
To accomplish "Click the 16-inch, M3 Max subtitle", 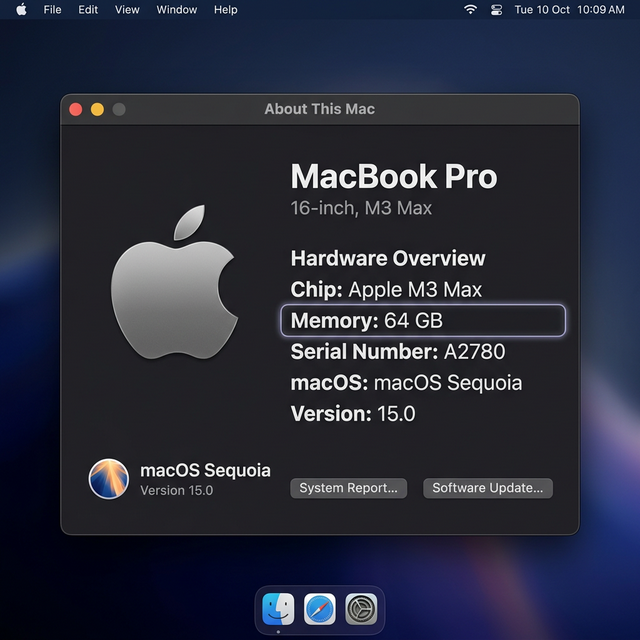I will 361,208.
